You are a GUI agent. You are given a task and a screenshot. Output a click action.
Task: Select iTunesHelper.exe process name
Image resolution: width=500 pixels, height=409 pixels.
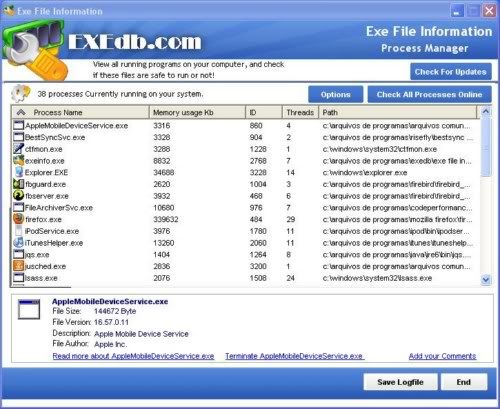tap(54, 243)
